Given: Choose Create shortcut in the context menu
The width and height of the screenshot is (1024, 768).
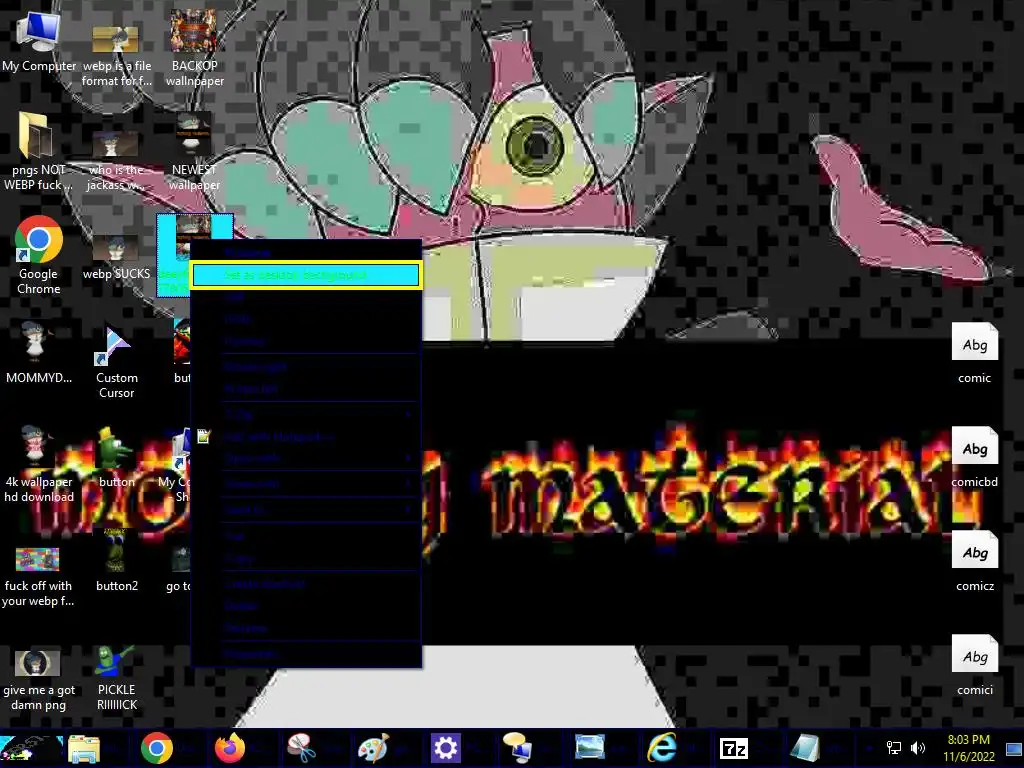Looking at the screenshot, I should 306,584.
